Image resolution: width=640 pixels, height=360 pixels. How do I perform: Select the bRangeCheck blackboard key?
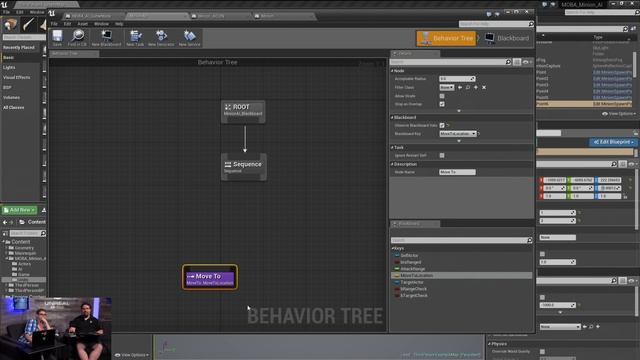pos(413,289)
